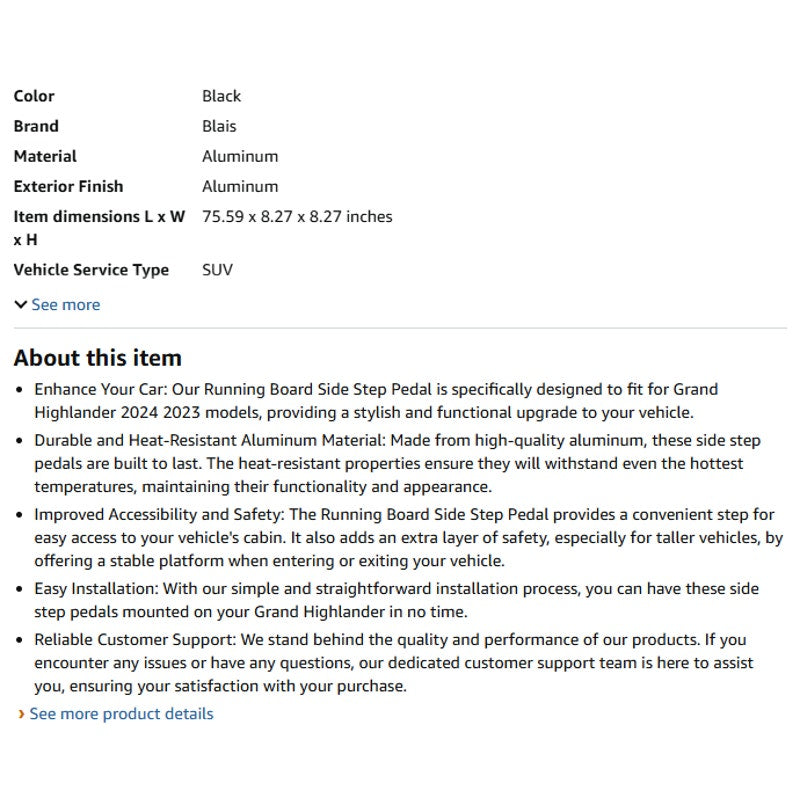Click the Easy Installation bullet text
This screenshot has height=800, width=800.
pyautogui.click(x=396, y=600)
